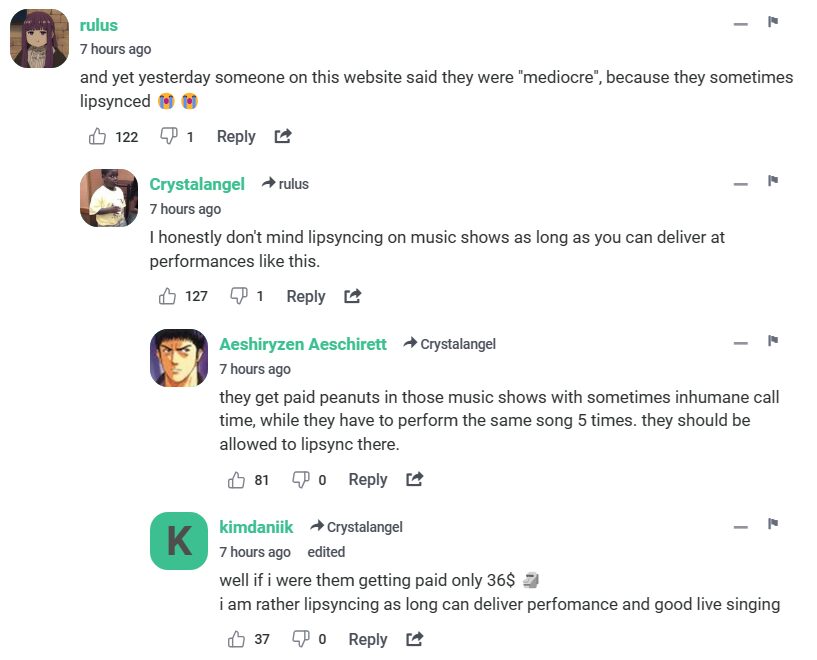The width and height of the screenshot is (817, 660).
Task: Flag Aeshiryzen Aeschirett's comment
Action: [773, 341]
